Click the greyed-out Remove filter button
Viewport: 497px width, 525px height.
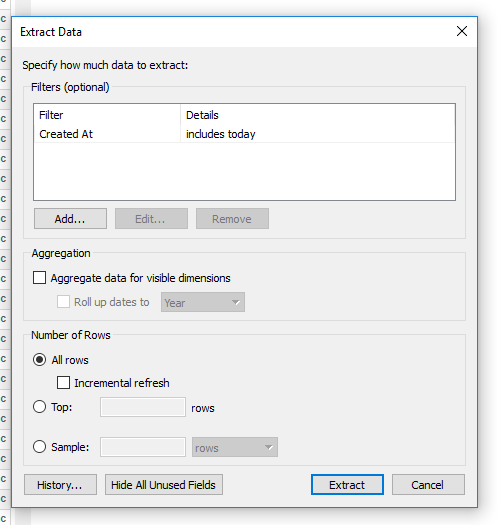tap(232, 219)
